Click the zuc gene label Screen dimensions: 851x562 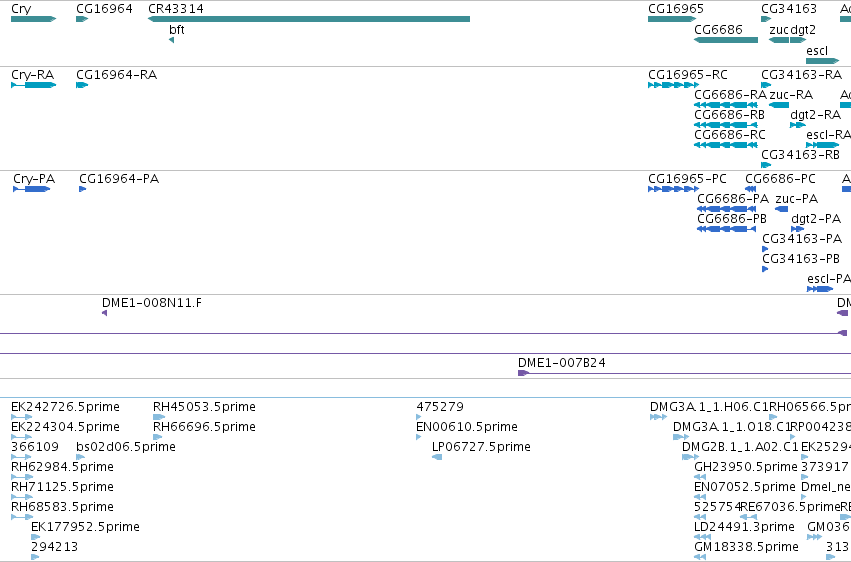[779, 30]
